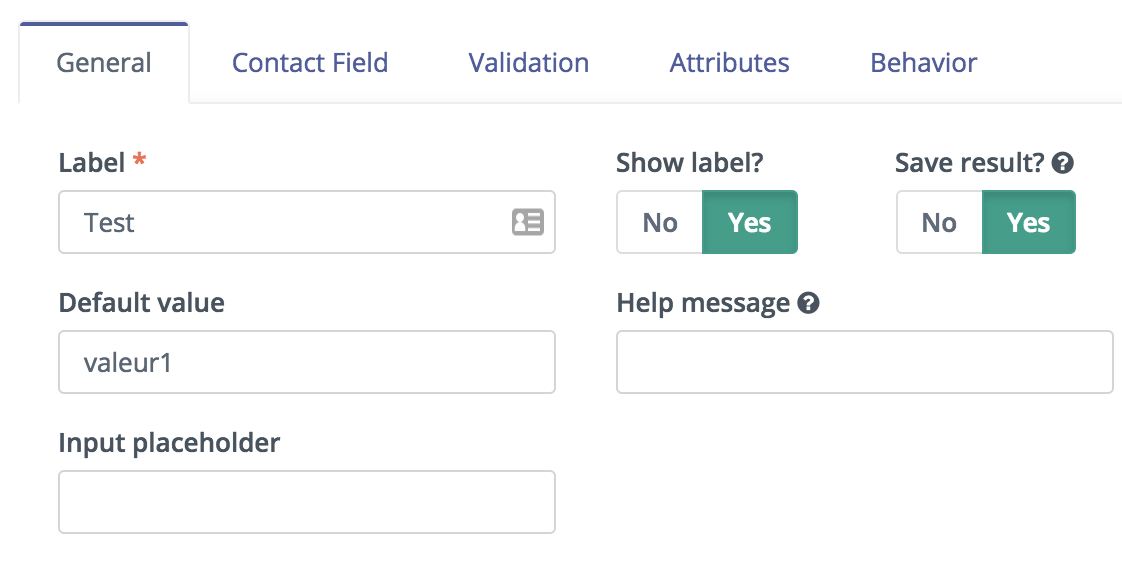1122x572 pixels.
Task: Focus the Label field containing Test
Action: coord(307,222)
